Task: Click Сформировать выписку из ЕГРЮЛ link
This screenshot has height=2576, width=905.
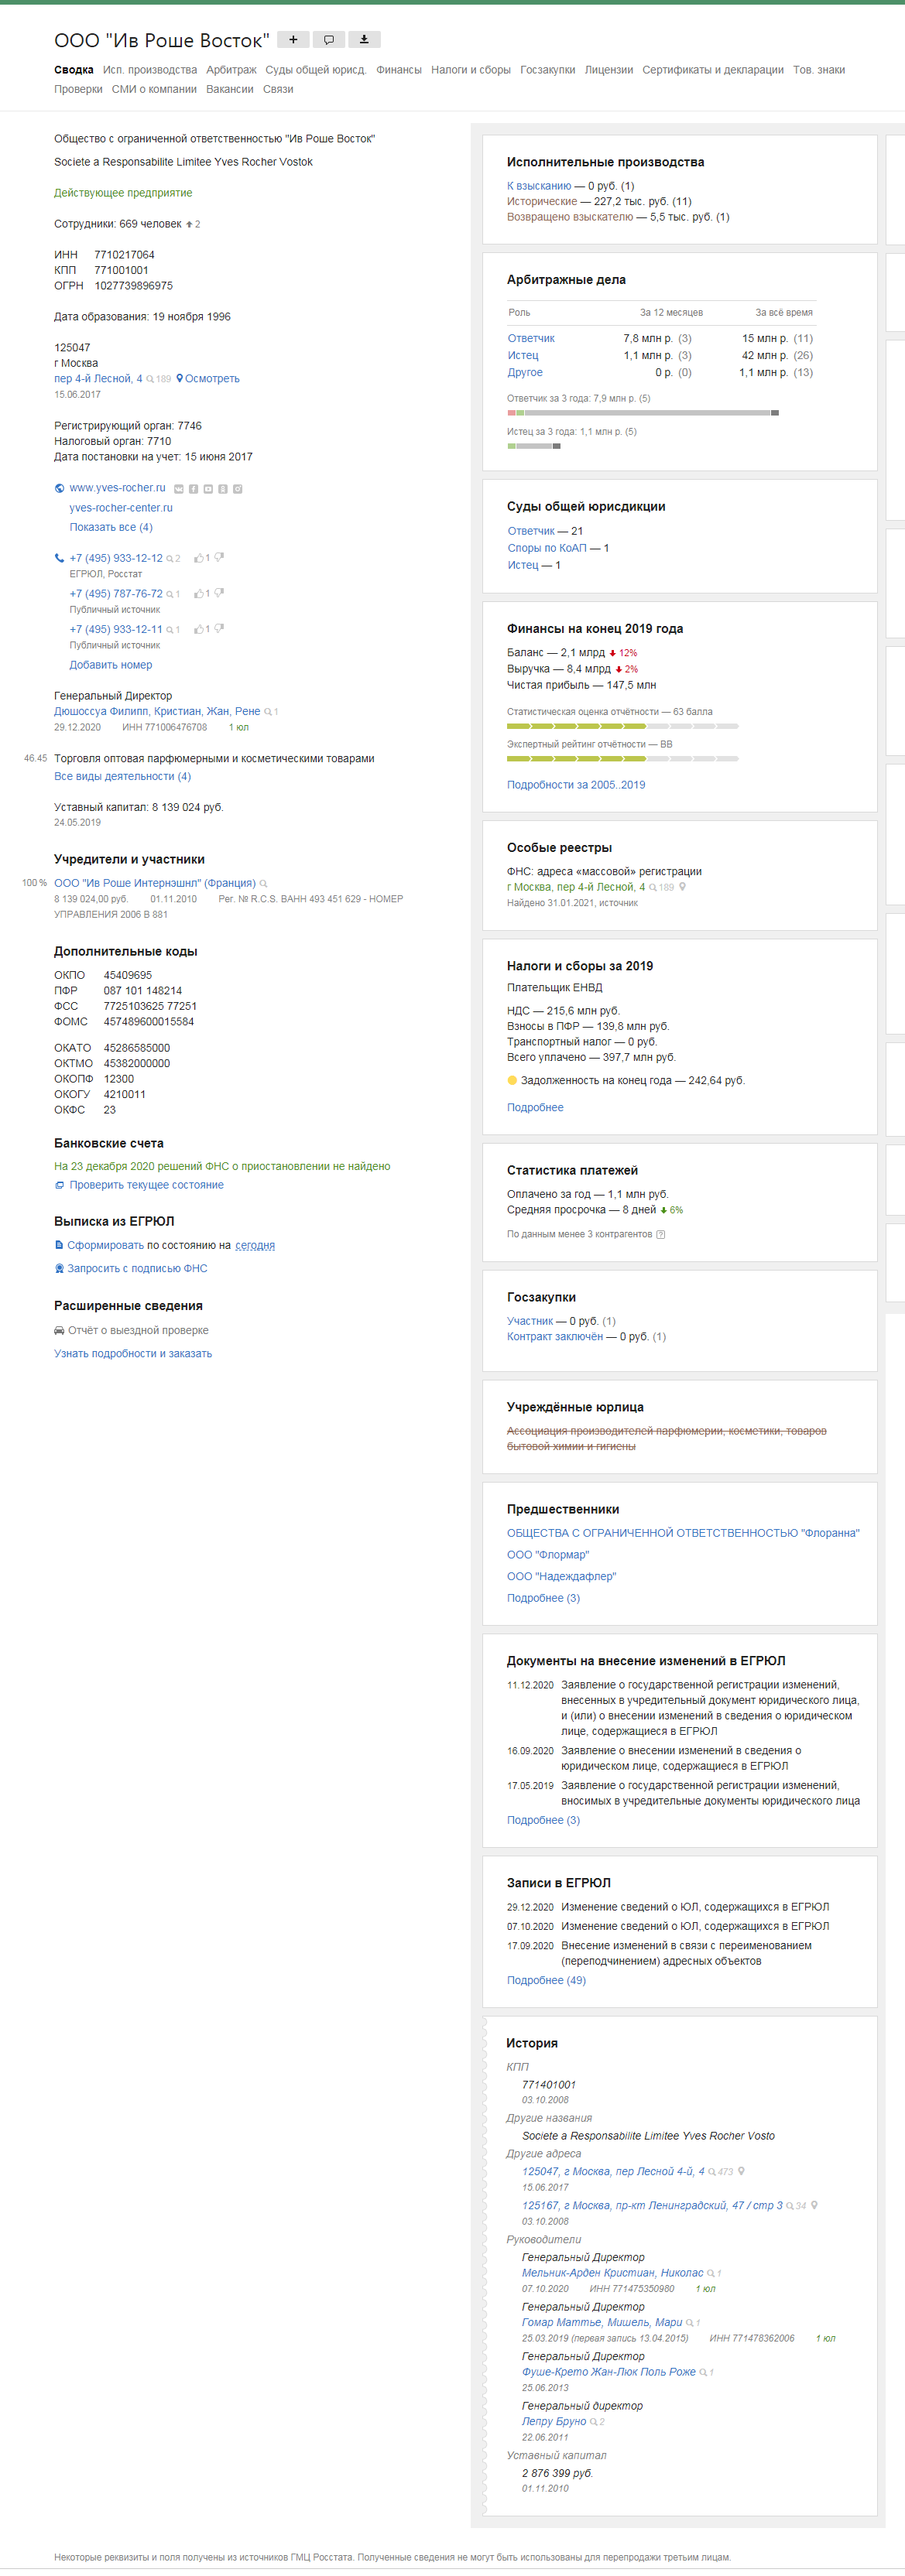Action: click(x=106, y=1245)
